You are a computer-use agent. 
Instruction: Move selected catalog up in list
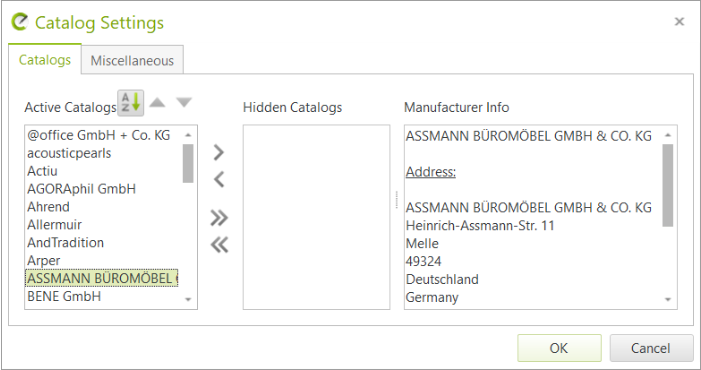pyautogui.click(x=157, y=103)
